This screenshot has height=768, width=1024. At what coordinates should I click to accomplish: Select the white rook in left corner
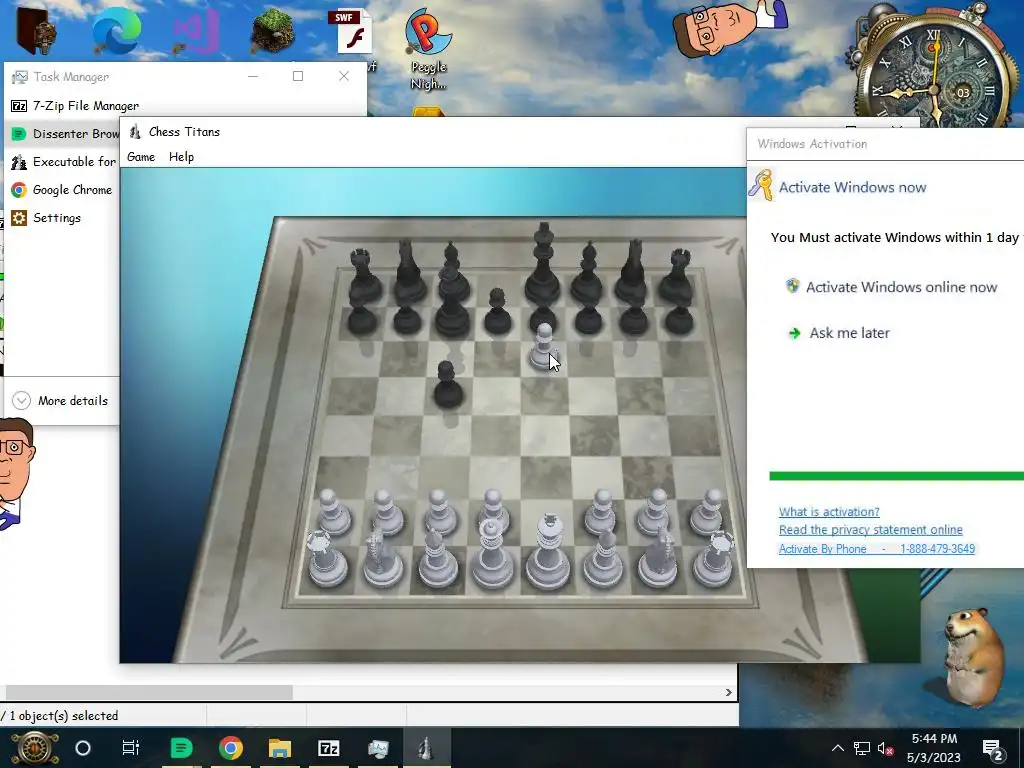(x=326, y=558)
